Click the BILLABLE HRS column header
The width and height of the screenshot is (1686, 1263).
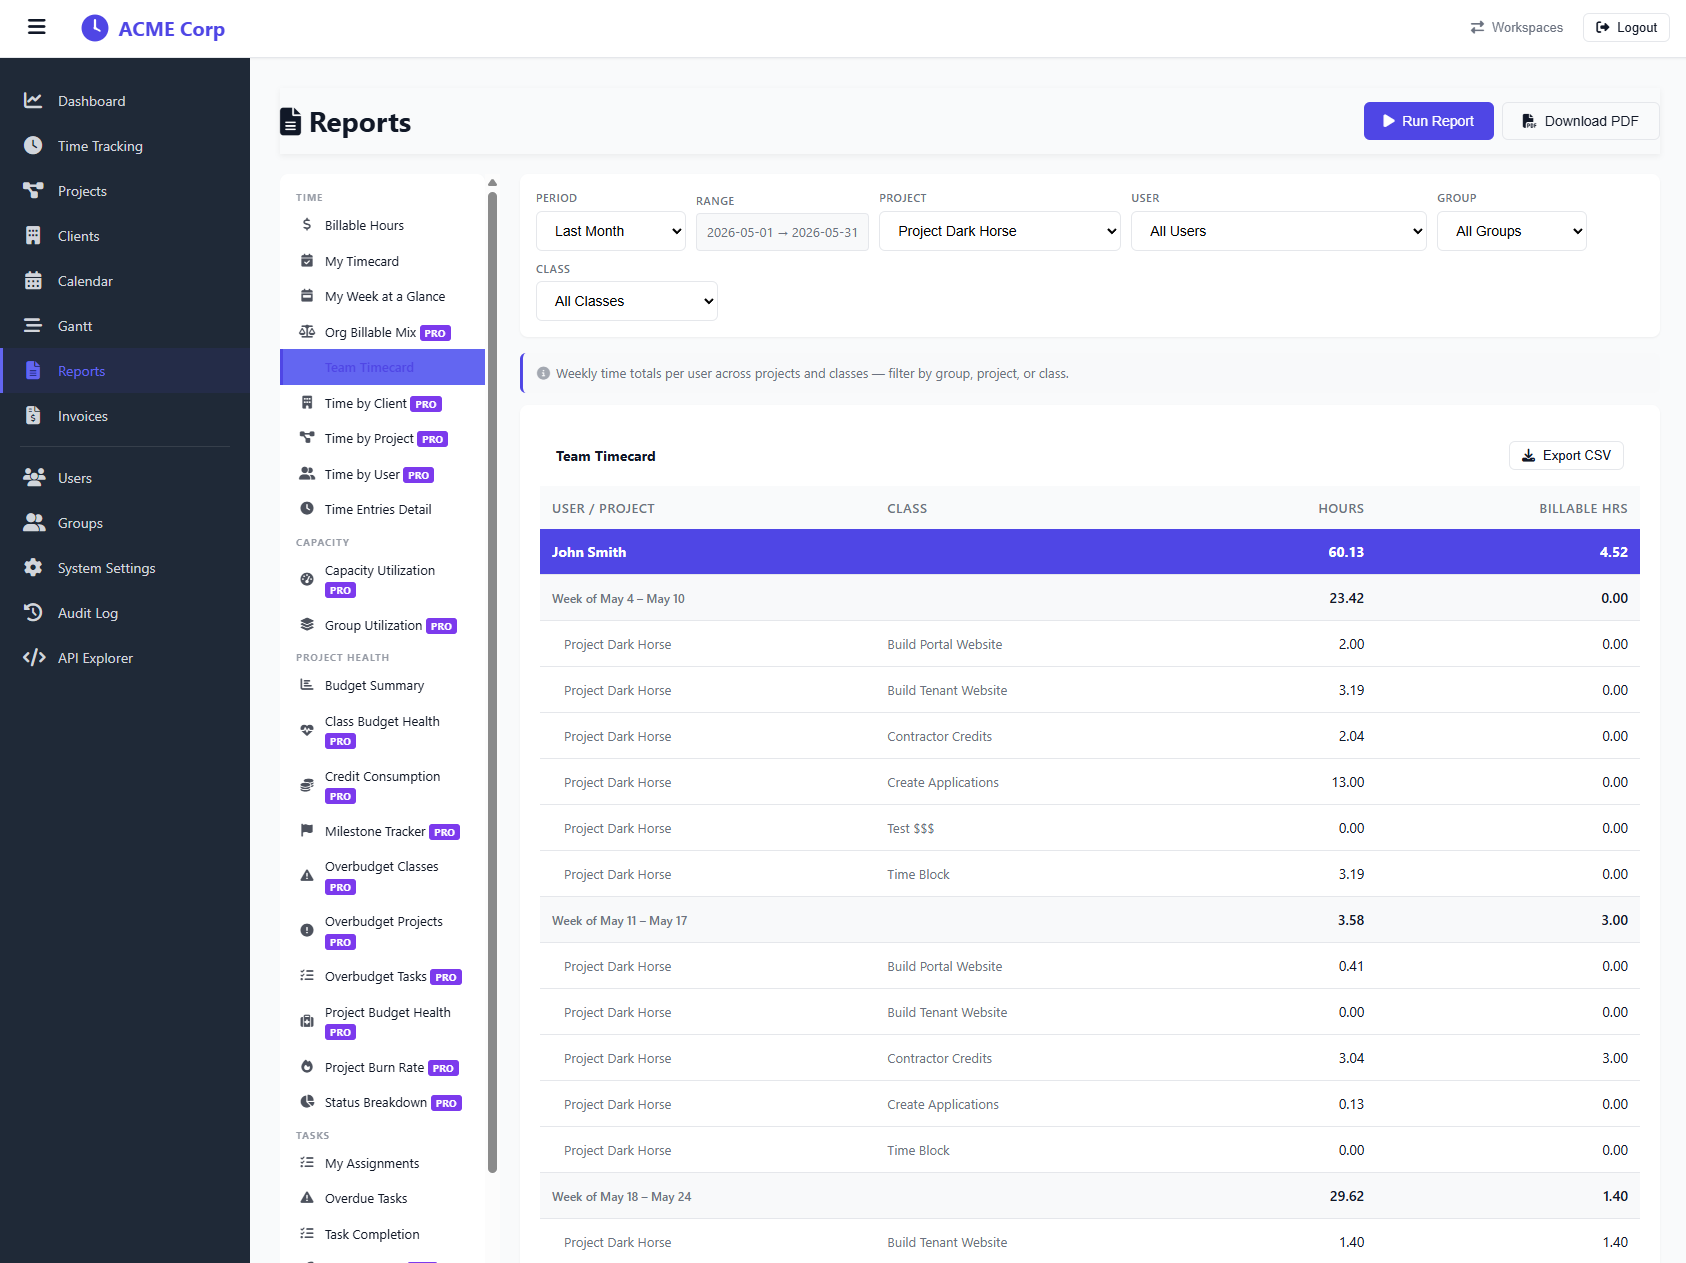coord(1583,508)
